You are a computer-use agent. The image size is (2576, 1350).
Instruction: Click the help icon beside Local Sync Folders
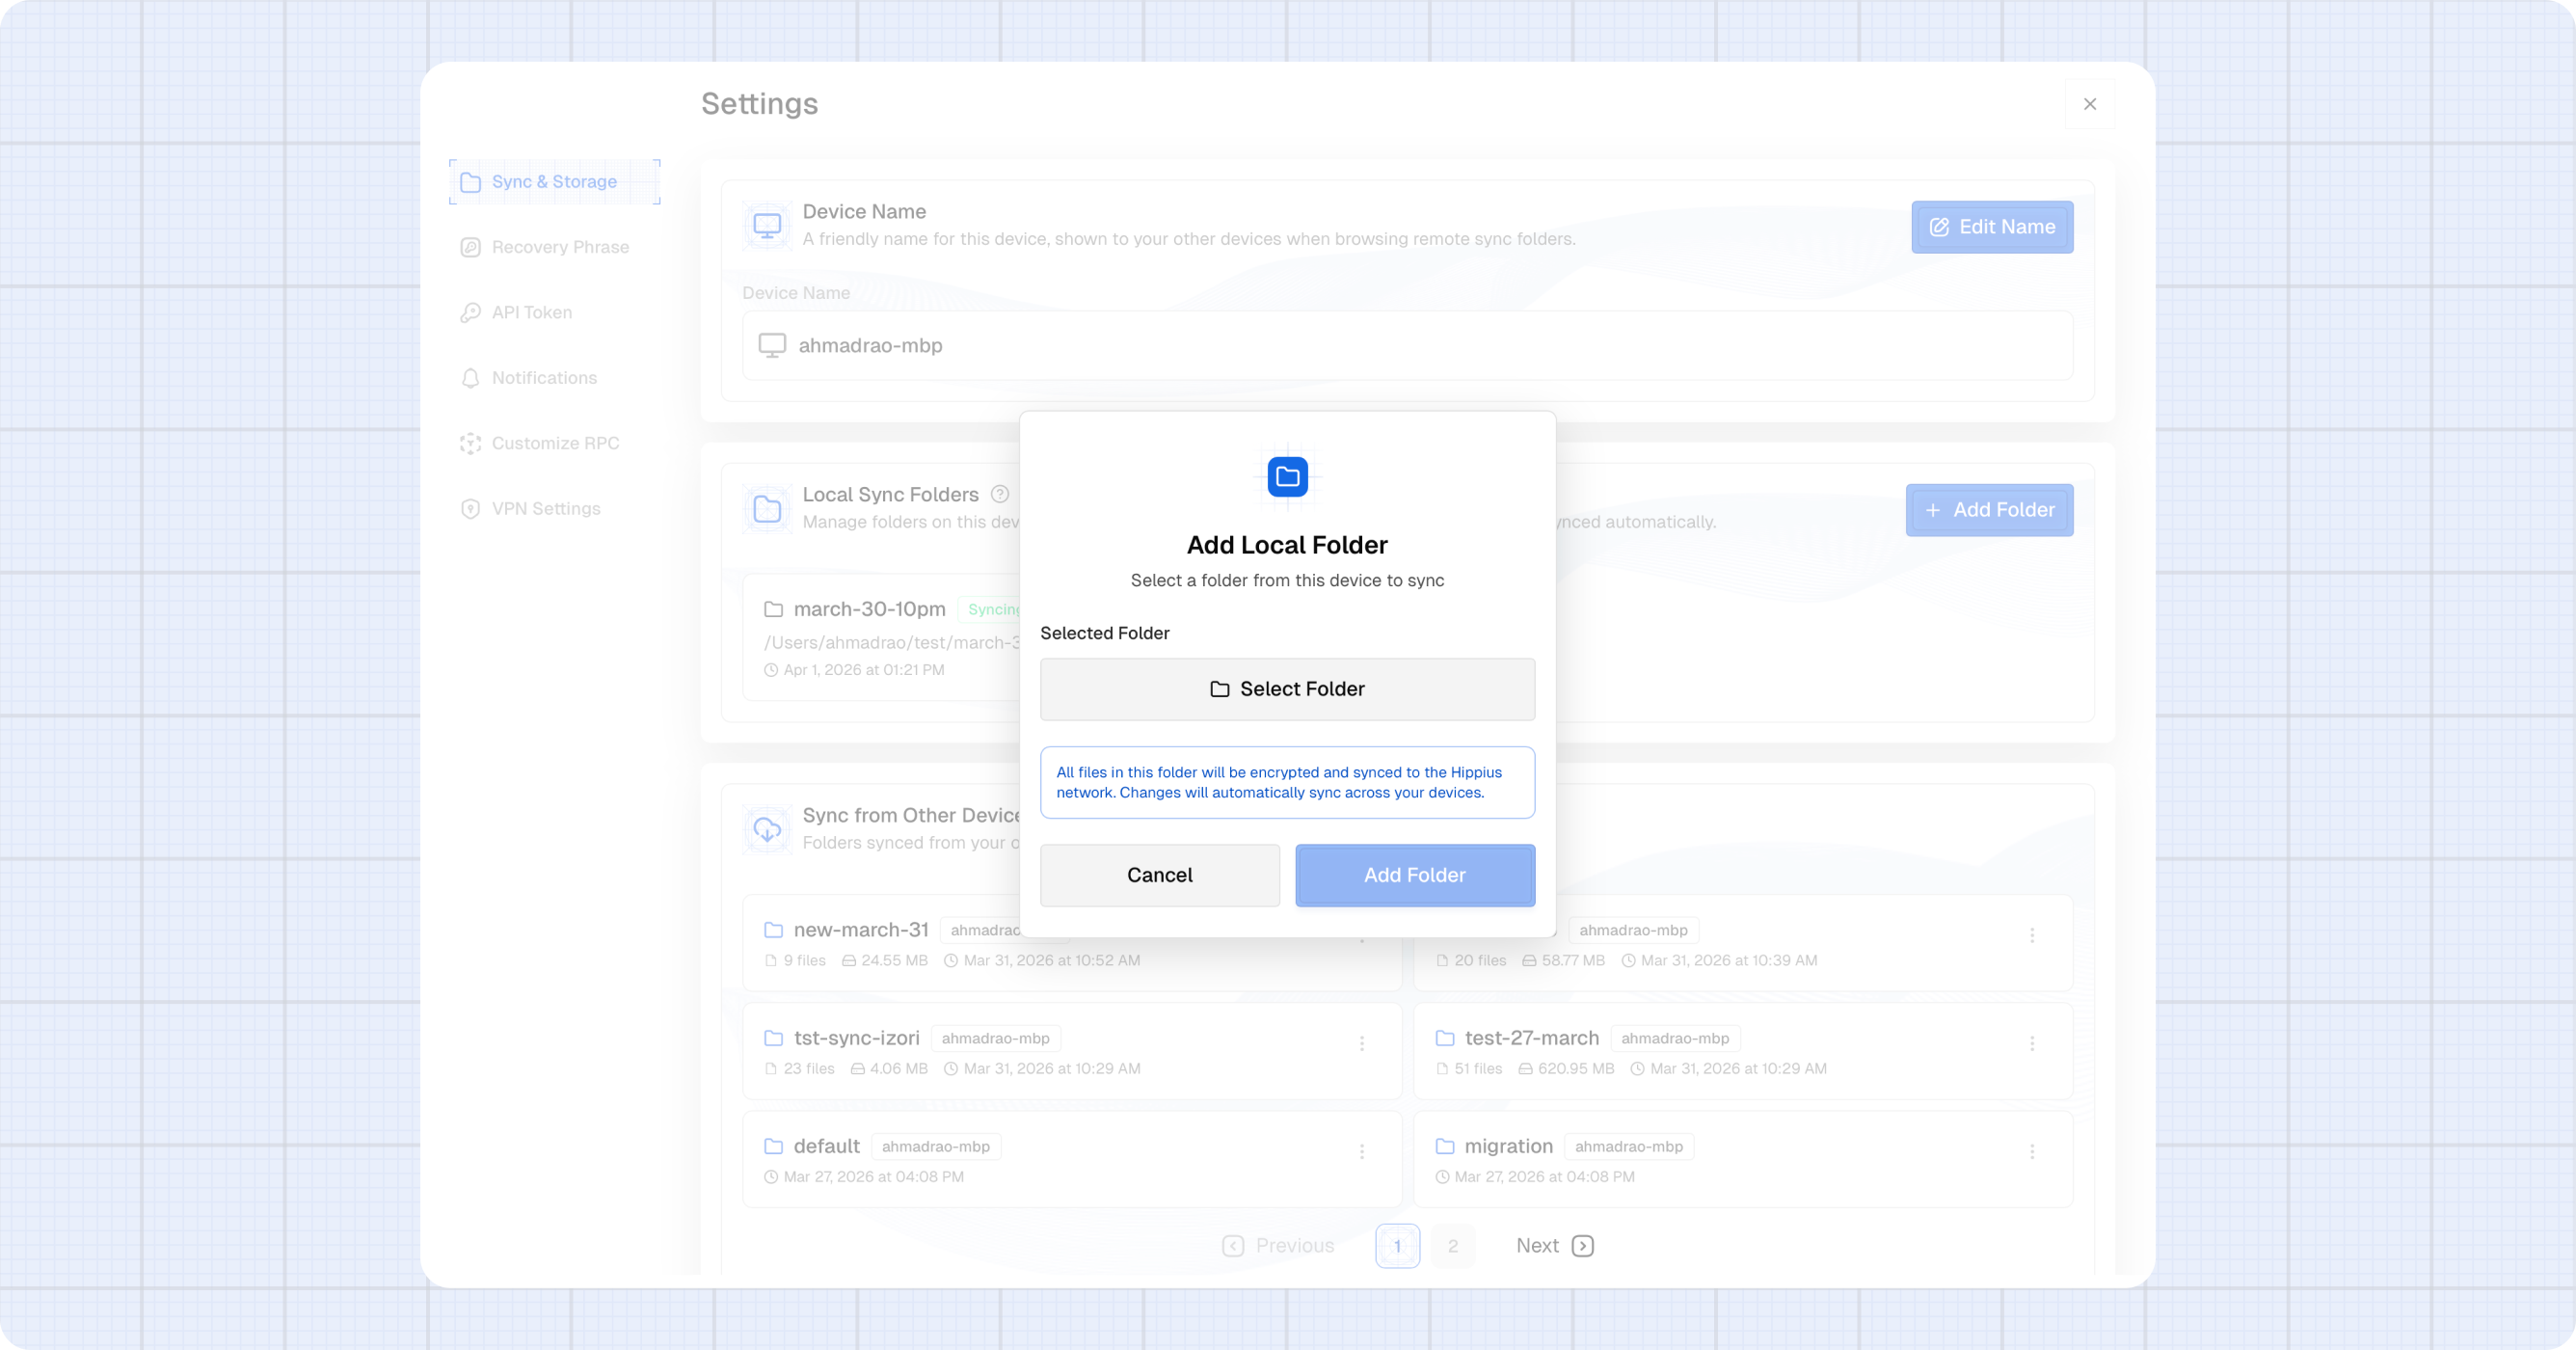coord(999,494)
